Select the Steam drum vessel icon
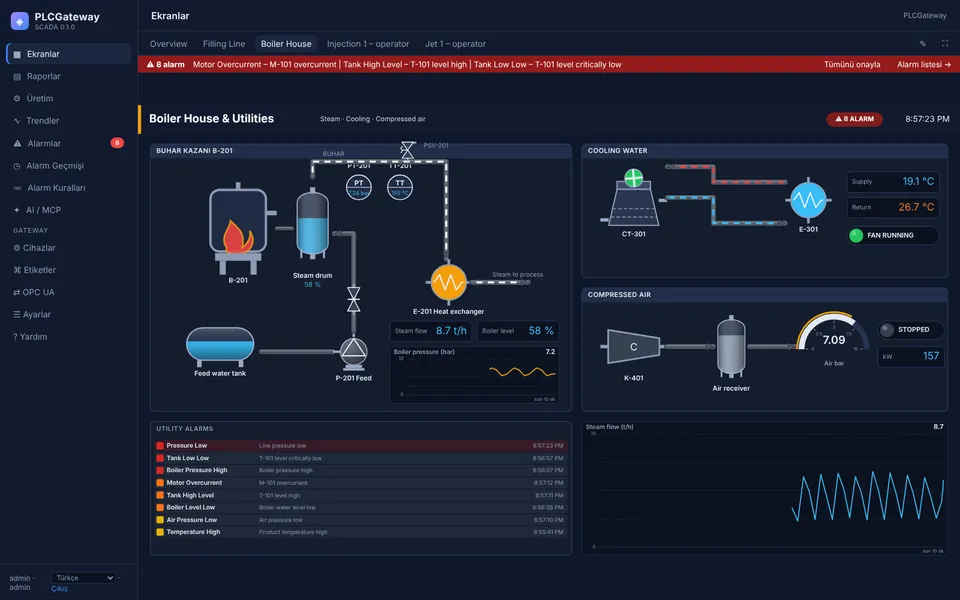 click(x=312, y=222)
